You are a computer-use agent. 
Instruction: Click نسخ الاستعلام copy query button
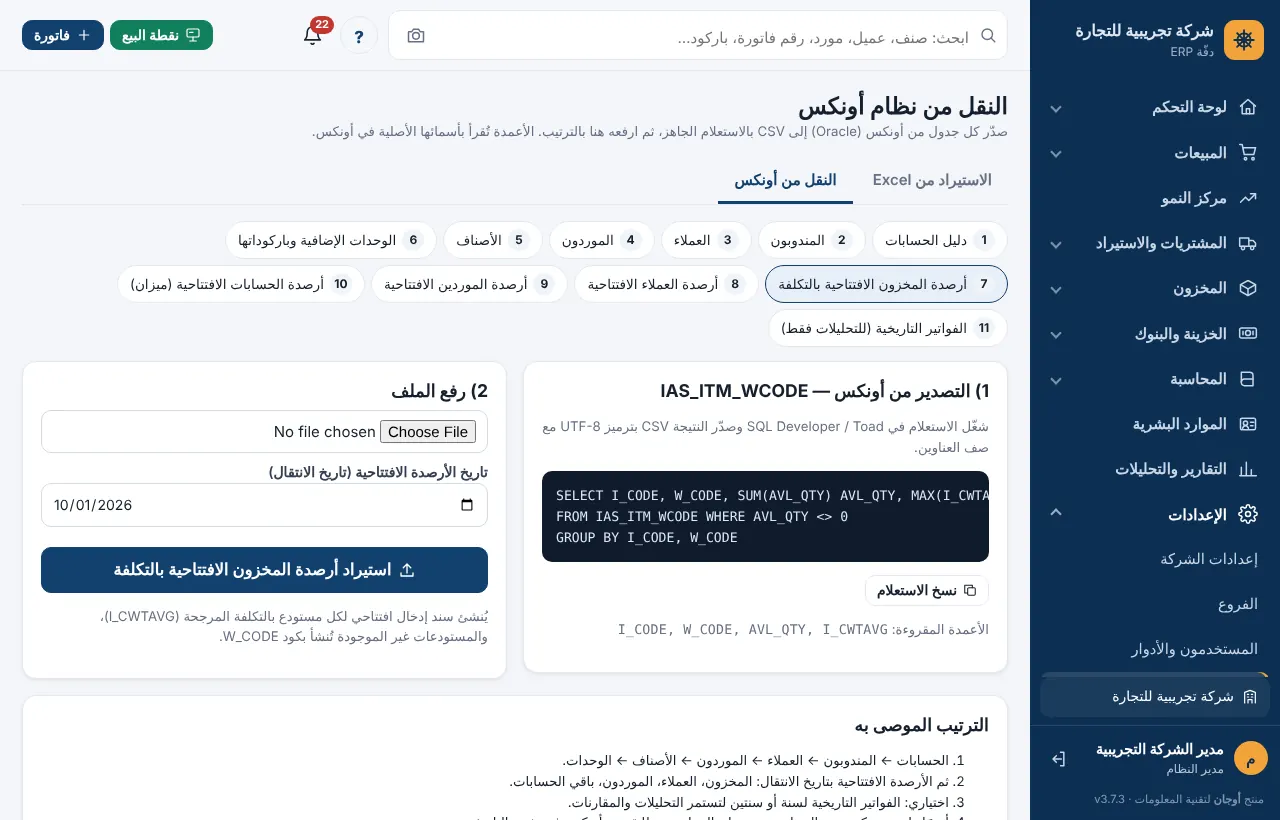(927, 590)
